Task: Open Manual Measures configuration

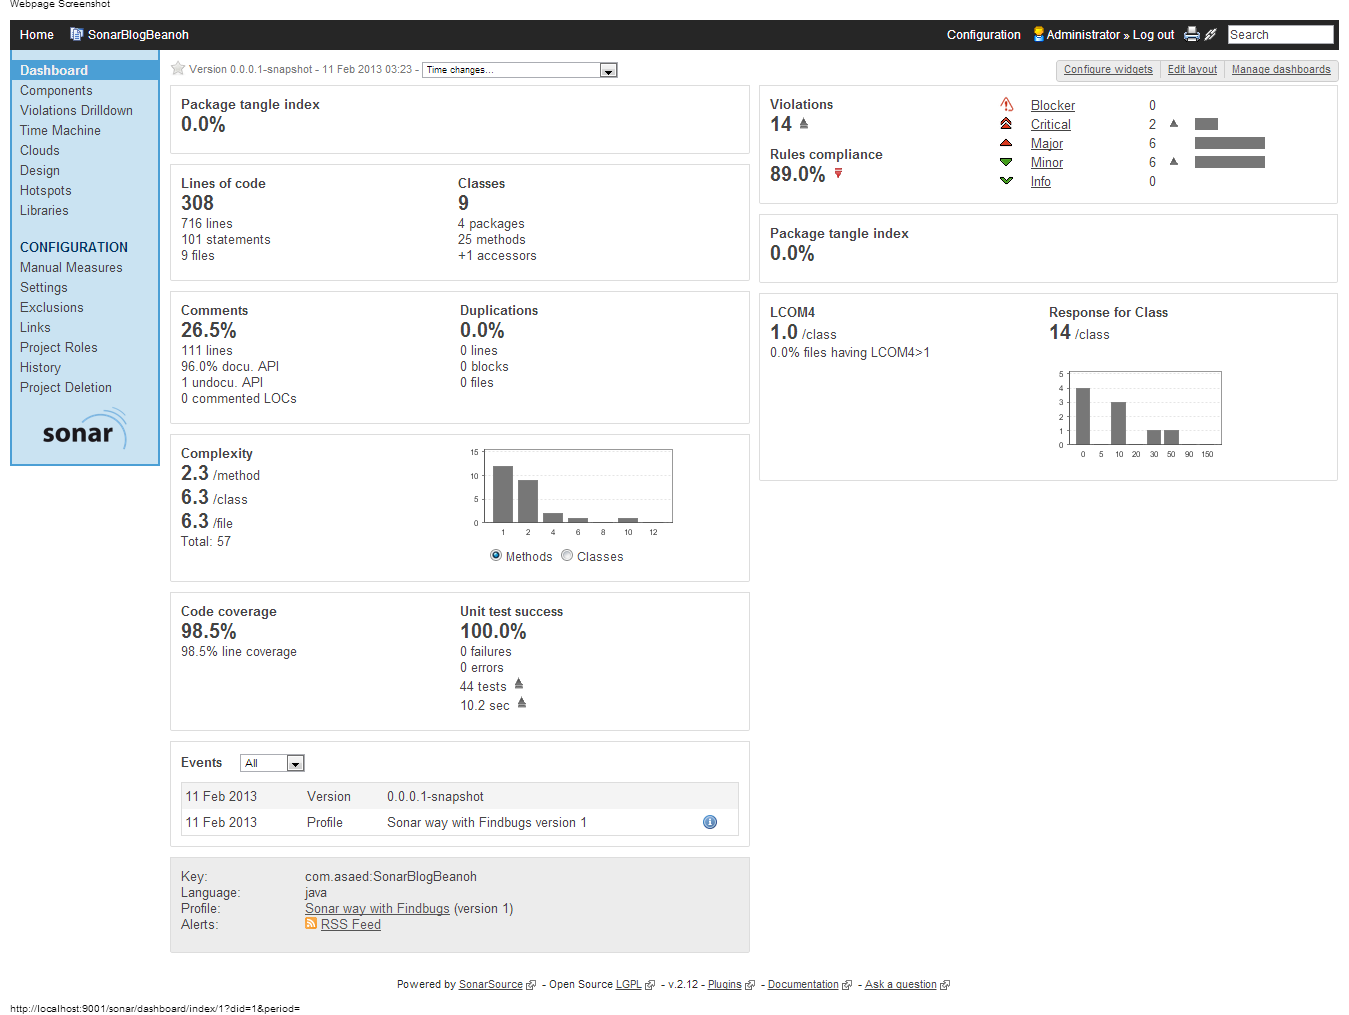Action: point(71,267)
